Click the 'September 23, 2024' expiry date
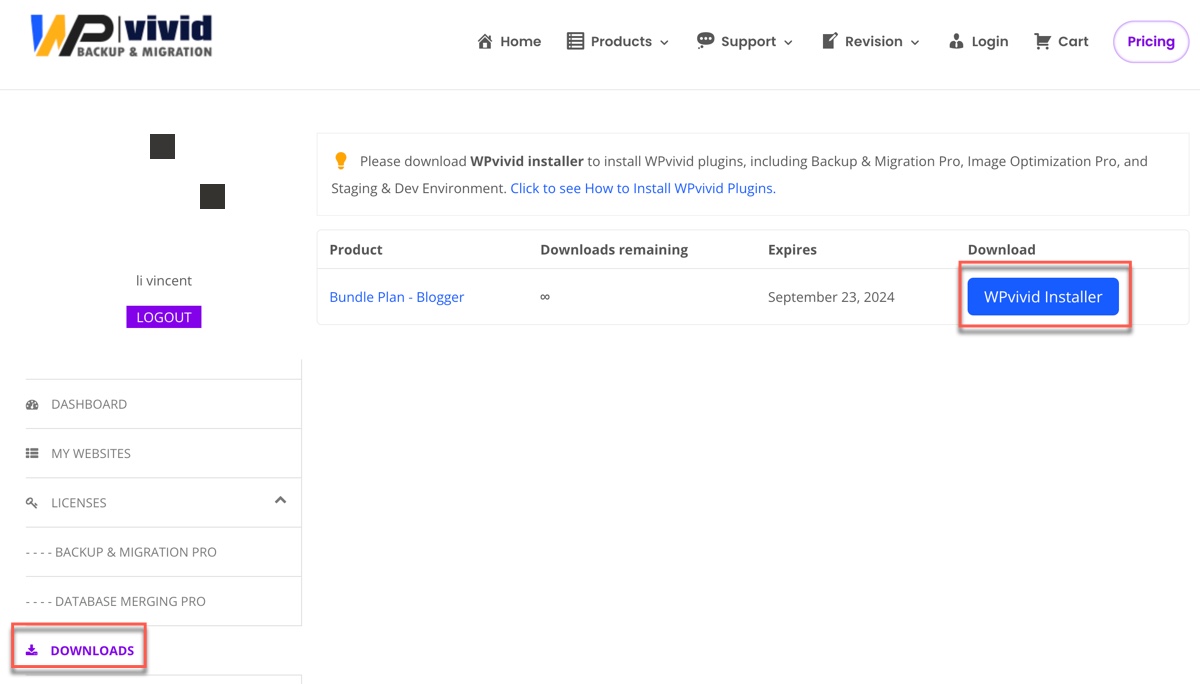 tap(831, 297)
